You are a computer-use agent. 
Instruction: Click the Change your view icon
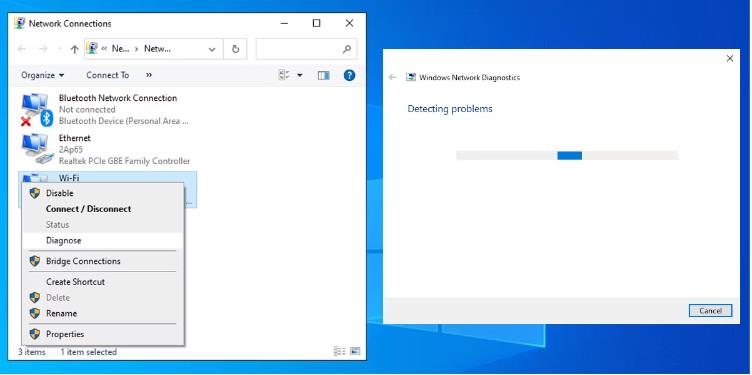pos(284,75)
